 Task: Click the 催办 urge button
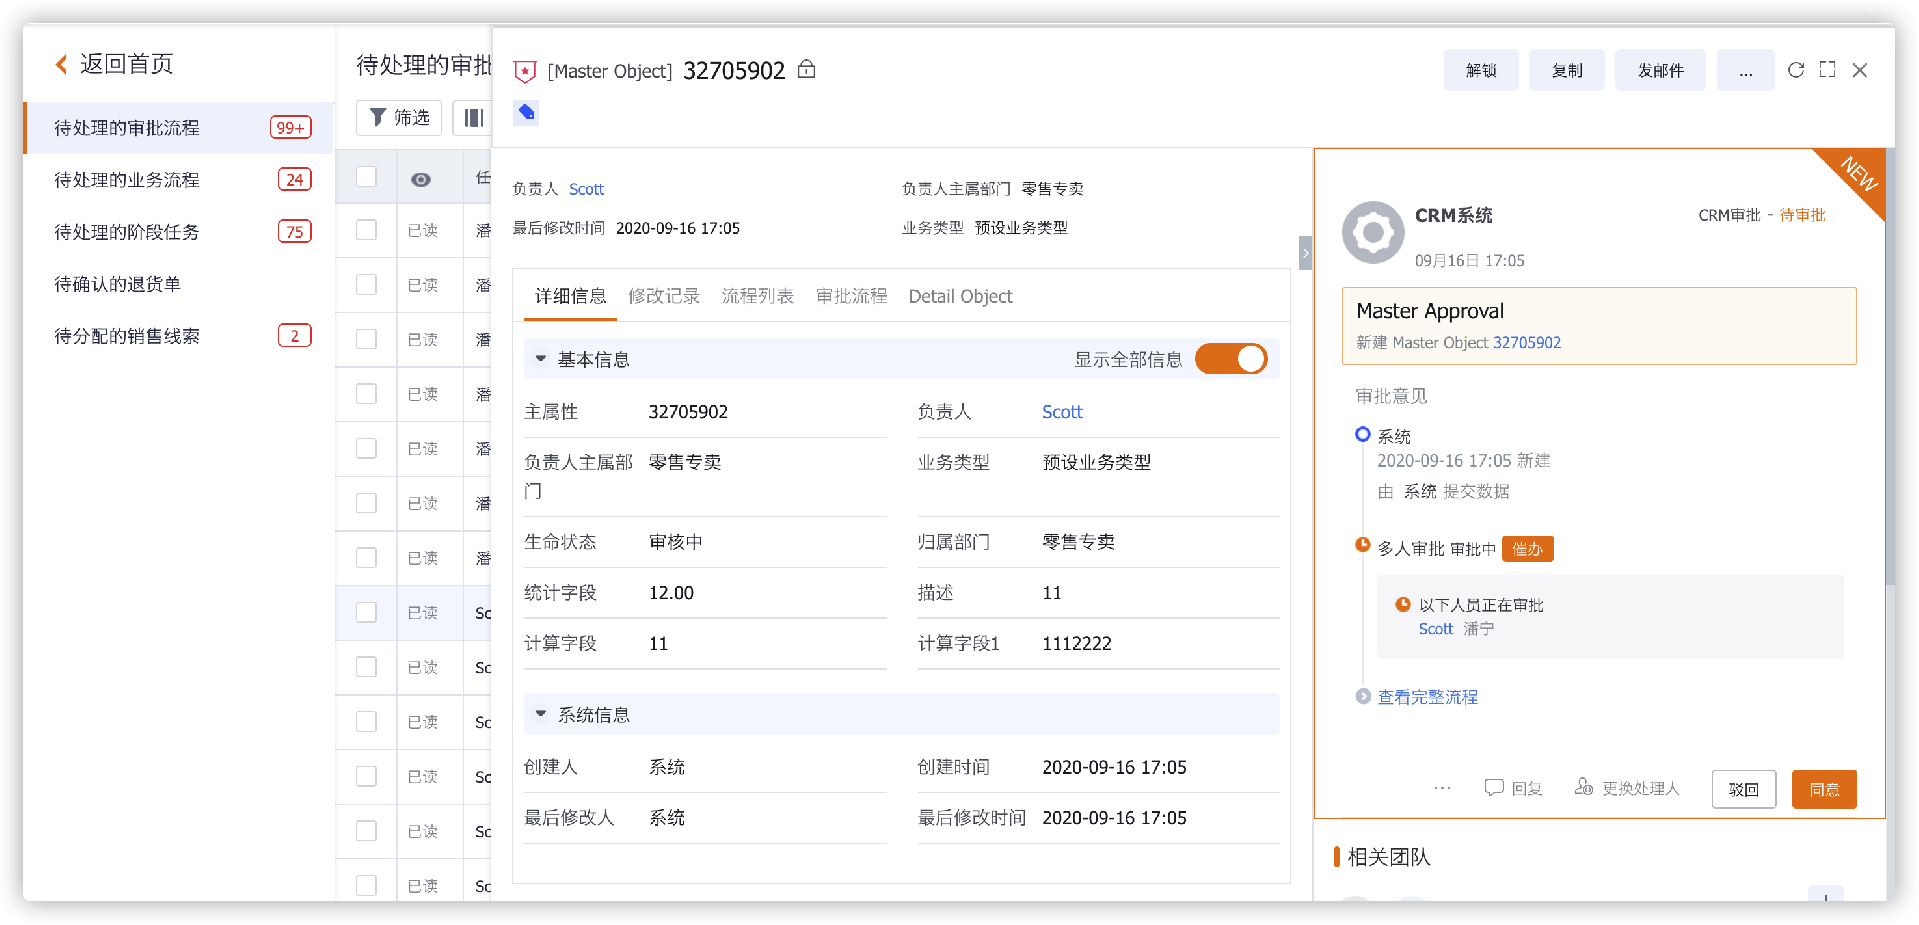(x=1527, y=549)
